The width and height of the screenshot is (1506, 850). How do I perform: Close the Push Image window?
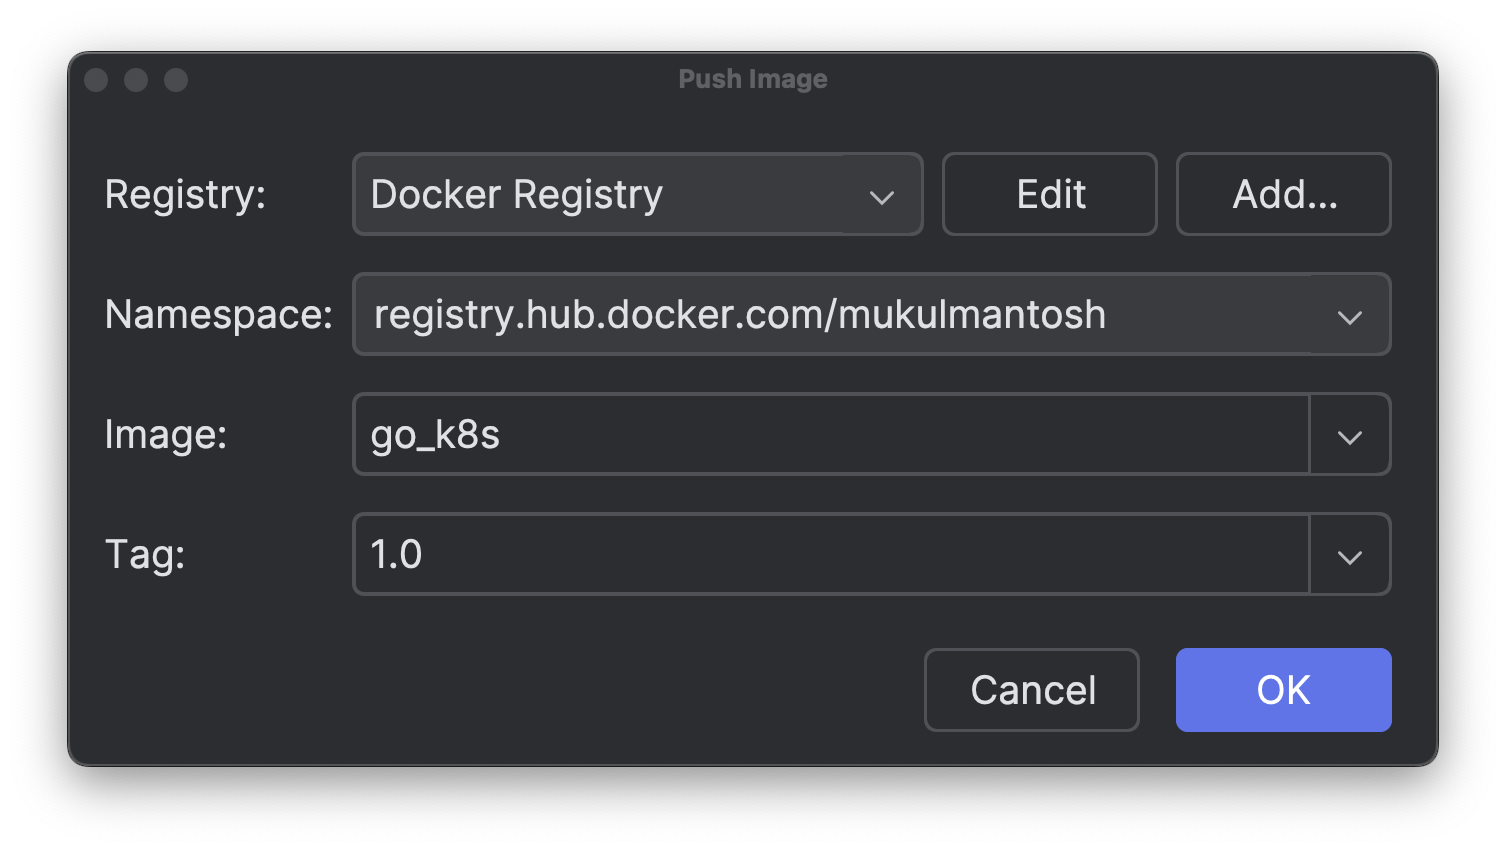point(96,80)
